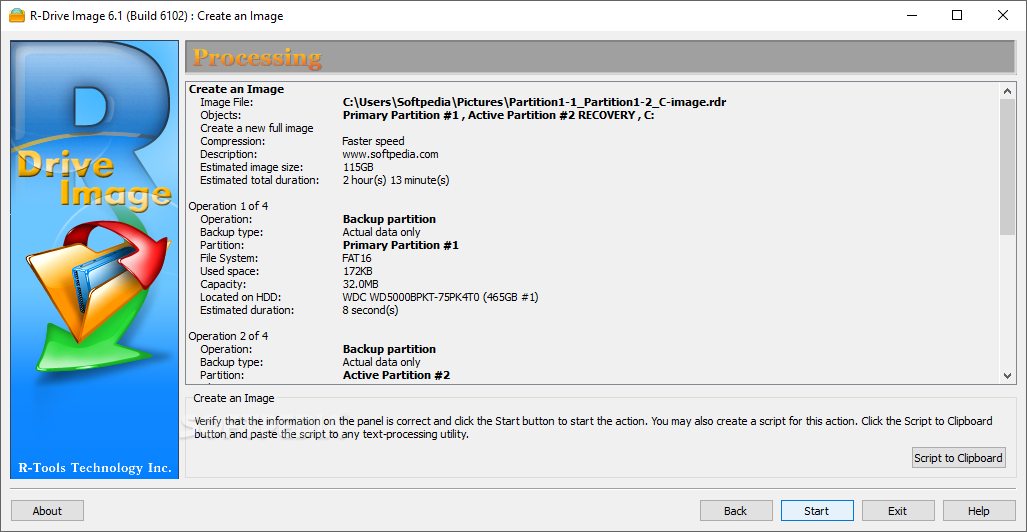This screenshot has height=532, width=1027.
Task: Click the Exit button
Action: (897, 510)
